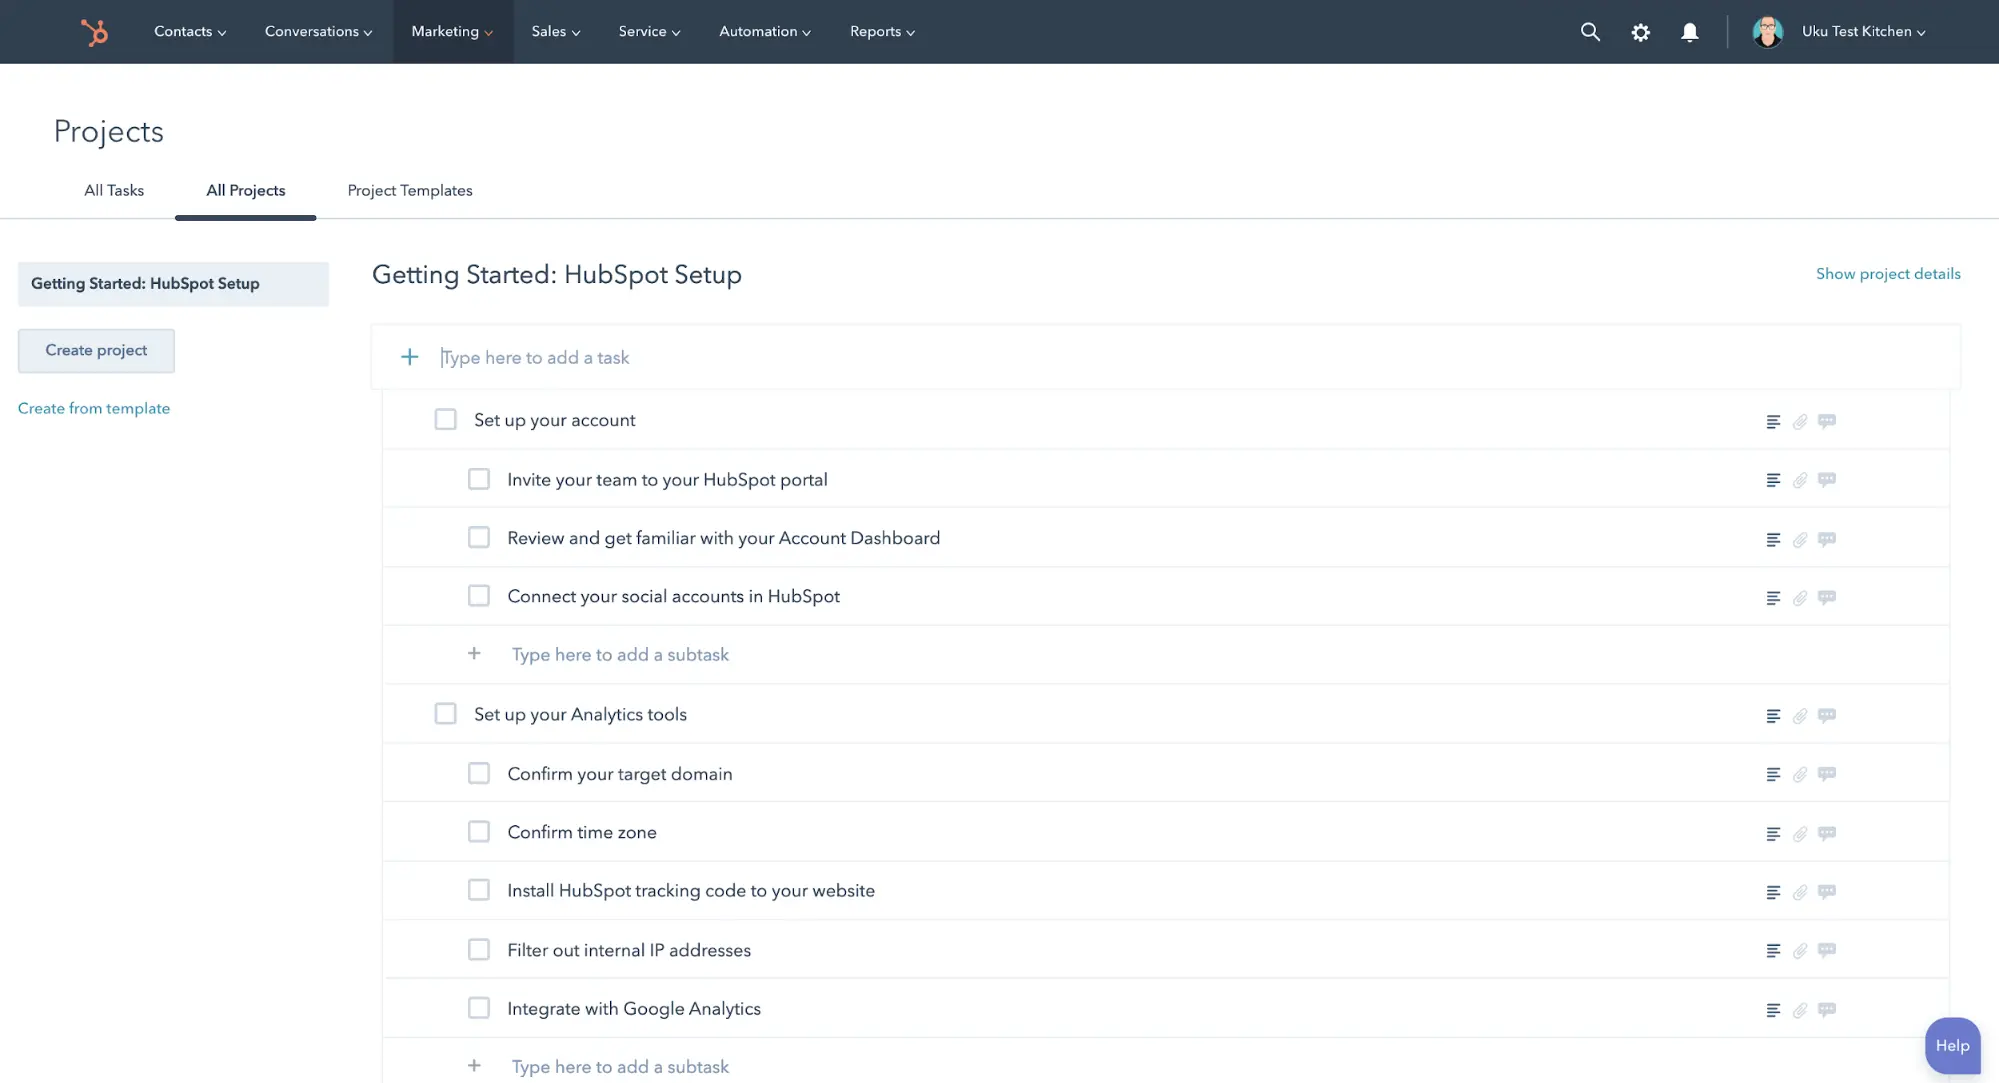Viewport: 1999px width, 1083px height.
Task: Click the Create project button
Action: coord(95,350)
